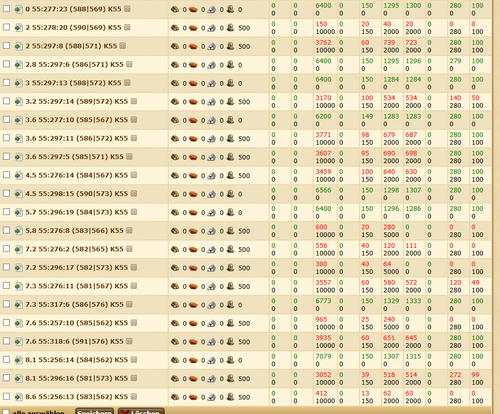Click green arrow icon beside 3.2 55:297:14 village

[18, 102]
